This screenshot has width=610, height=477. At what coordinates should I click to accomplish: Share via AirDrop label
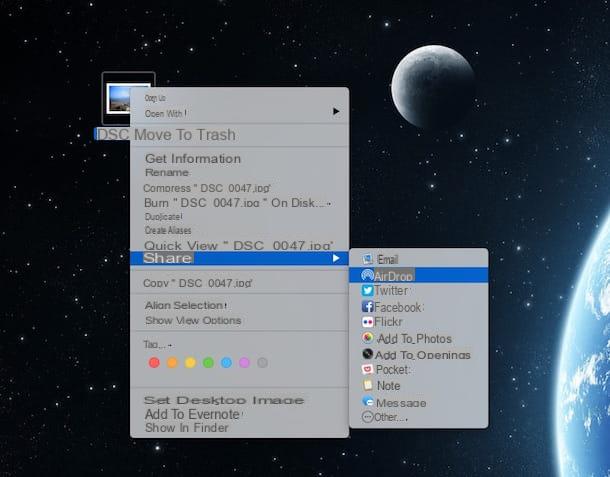tap(393, 276)
